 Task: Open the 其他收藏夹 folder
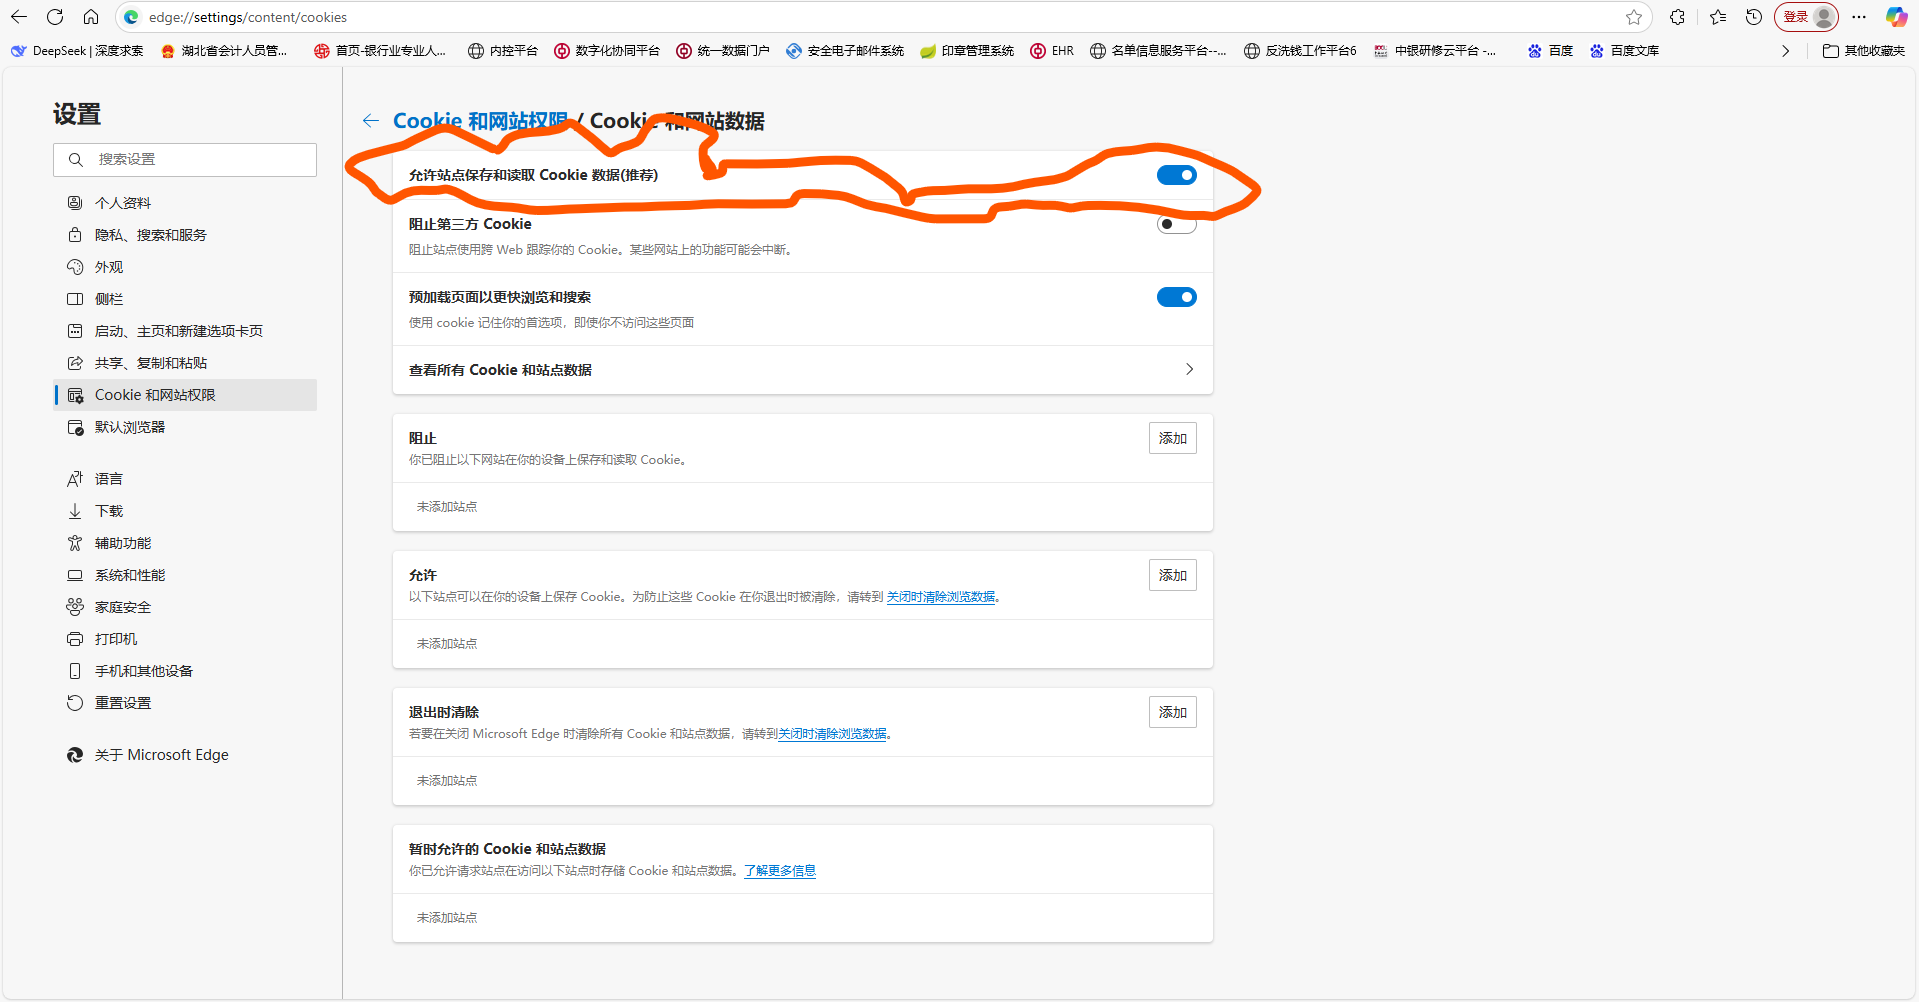1864,51
